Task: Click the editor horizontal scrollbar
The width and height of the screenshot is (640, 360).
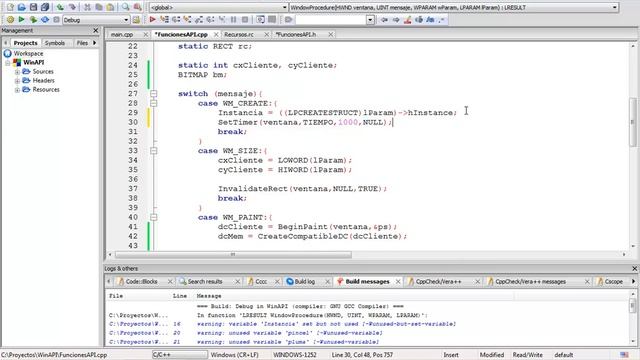Action: [233, 254]
